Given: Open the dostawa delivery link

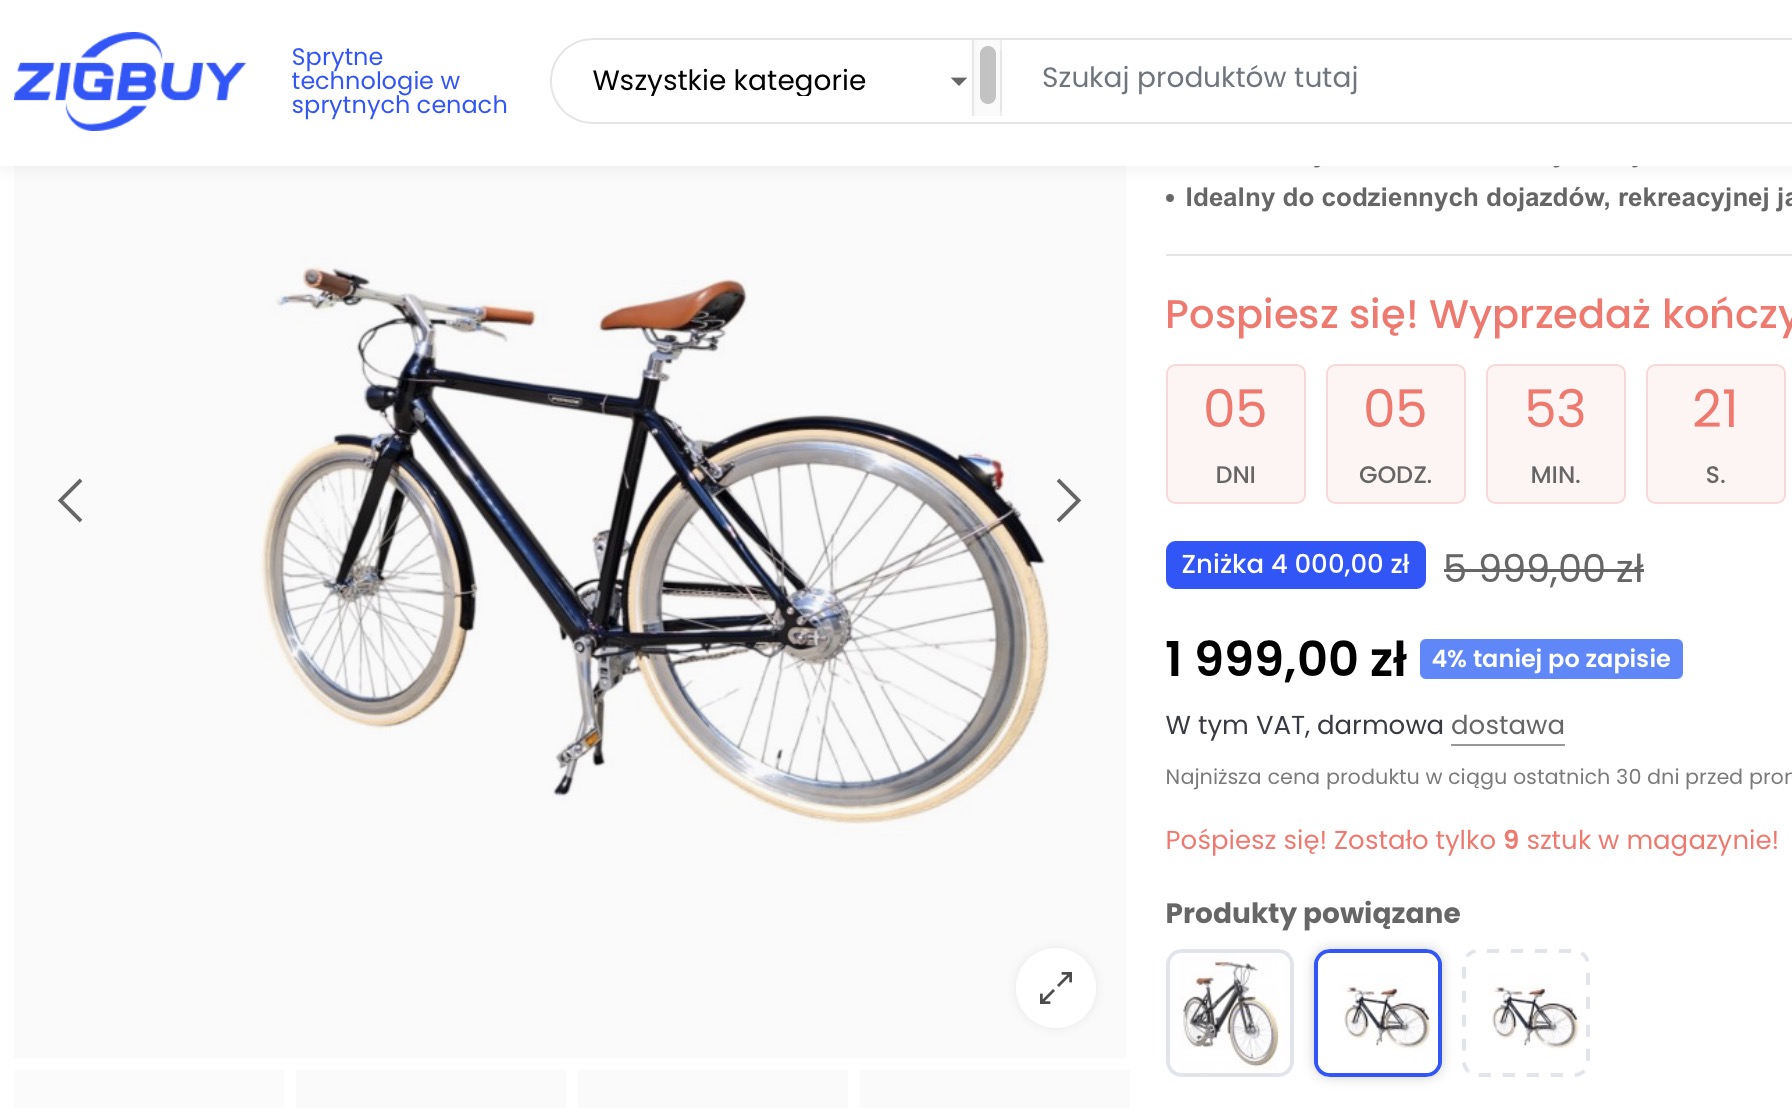Looking at the screenshot, I should pyautogui.click(x=1507, y=726).
